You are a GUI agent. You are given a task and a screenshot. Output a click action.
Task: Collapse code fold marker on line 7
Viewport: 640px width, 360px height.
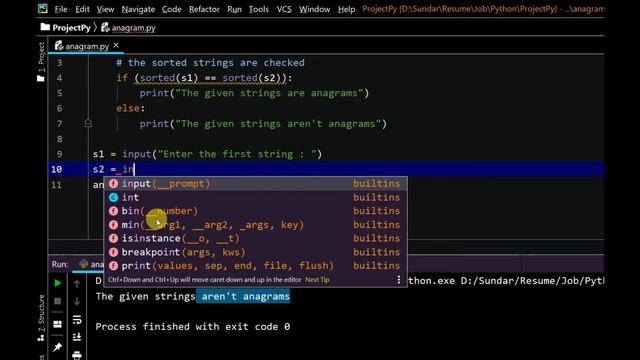pos(88,123)
